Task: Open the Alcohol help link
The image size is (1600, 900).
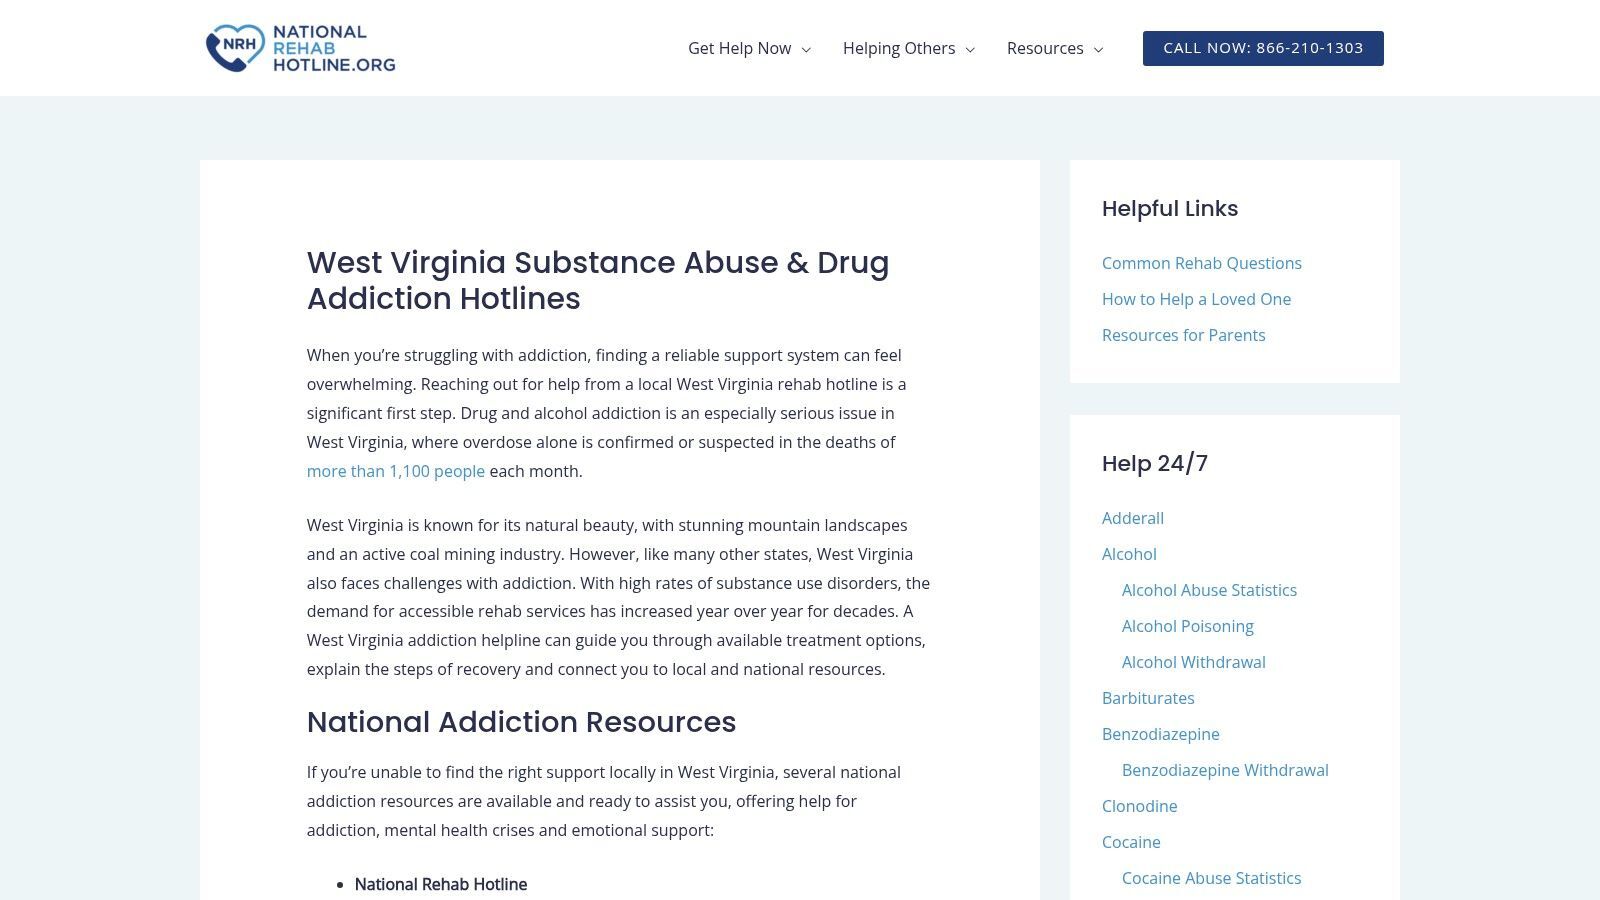Action: tap(1129, 554)
